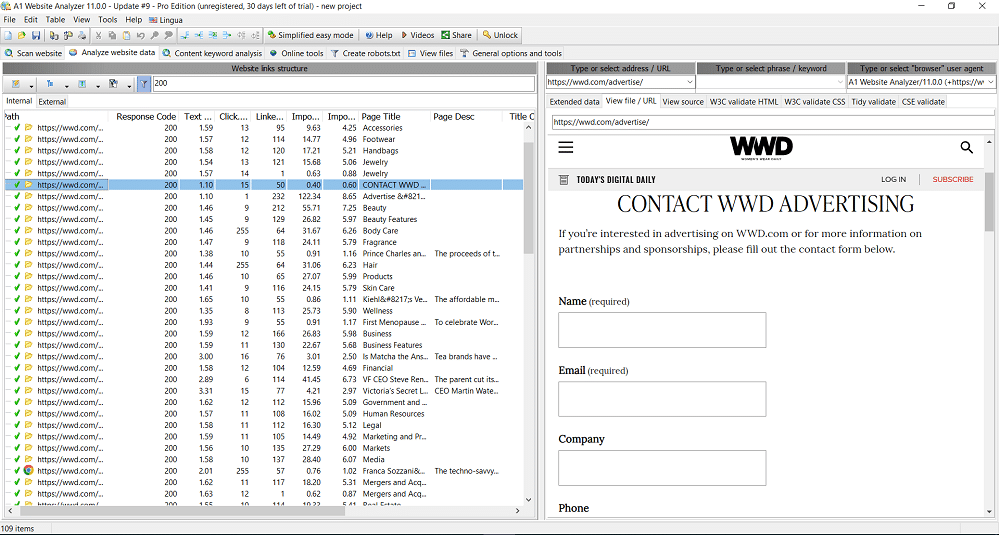The image size is (1000, 535).
Task: Click the Company input field
Action: [662, 468]
